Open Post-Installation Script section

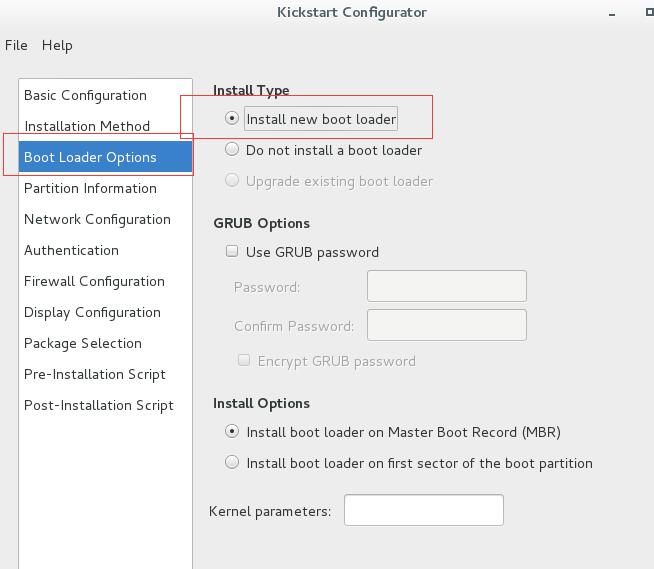point(105,405)
